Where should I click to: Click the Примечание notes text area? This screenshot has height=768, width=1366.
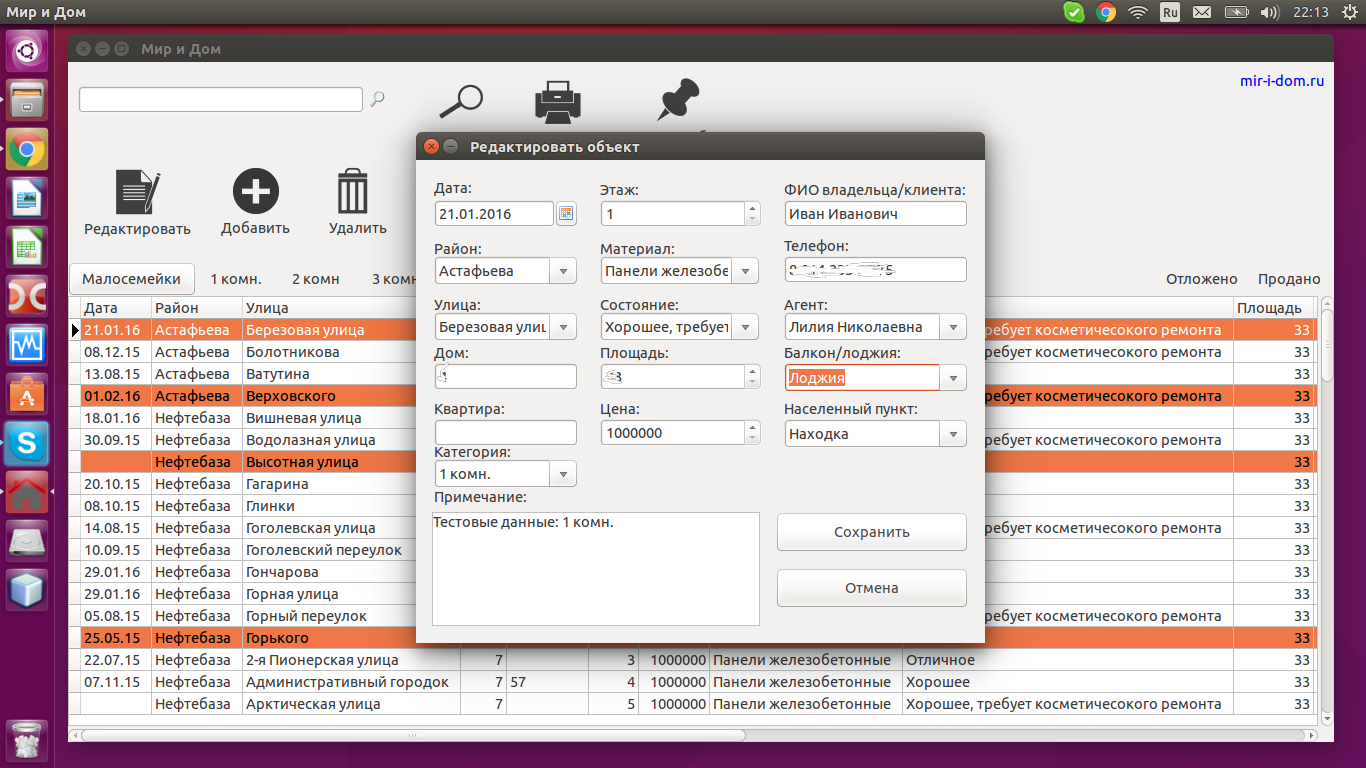click(x=596, y=569)
